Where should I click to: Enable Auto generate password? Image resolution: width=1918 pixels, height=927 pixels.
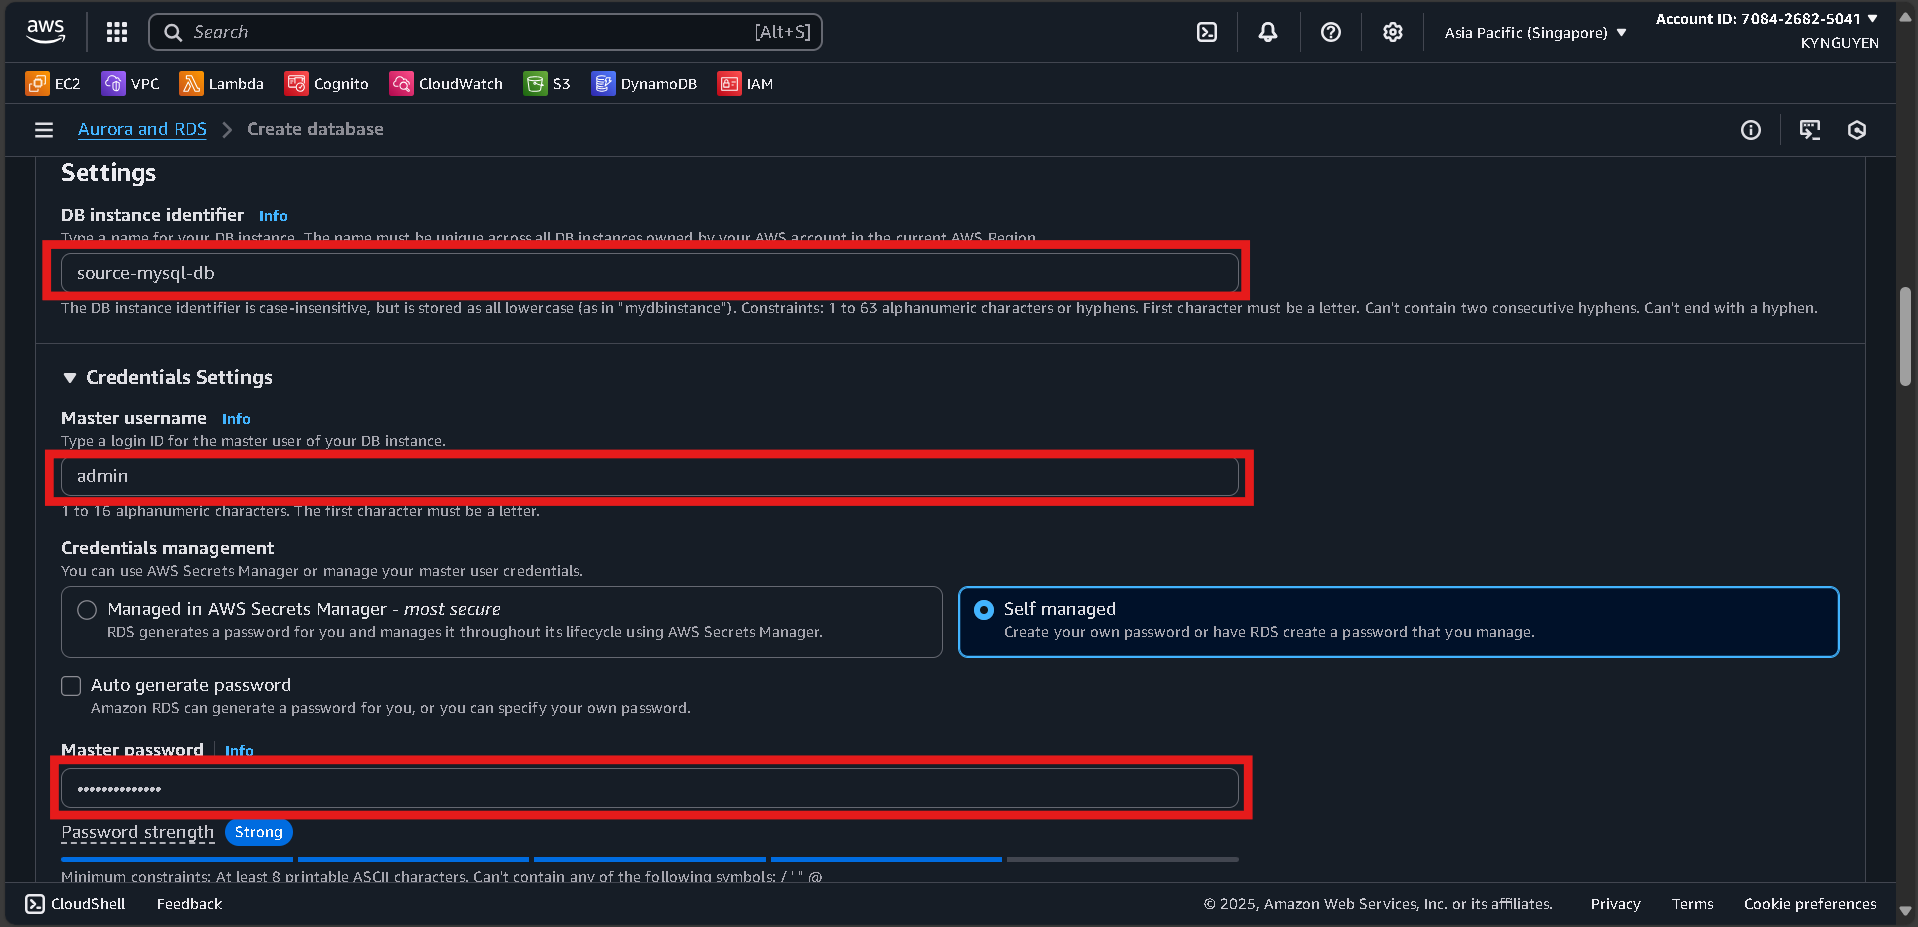click(x=71, y=685)
